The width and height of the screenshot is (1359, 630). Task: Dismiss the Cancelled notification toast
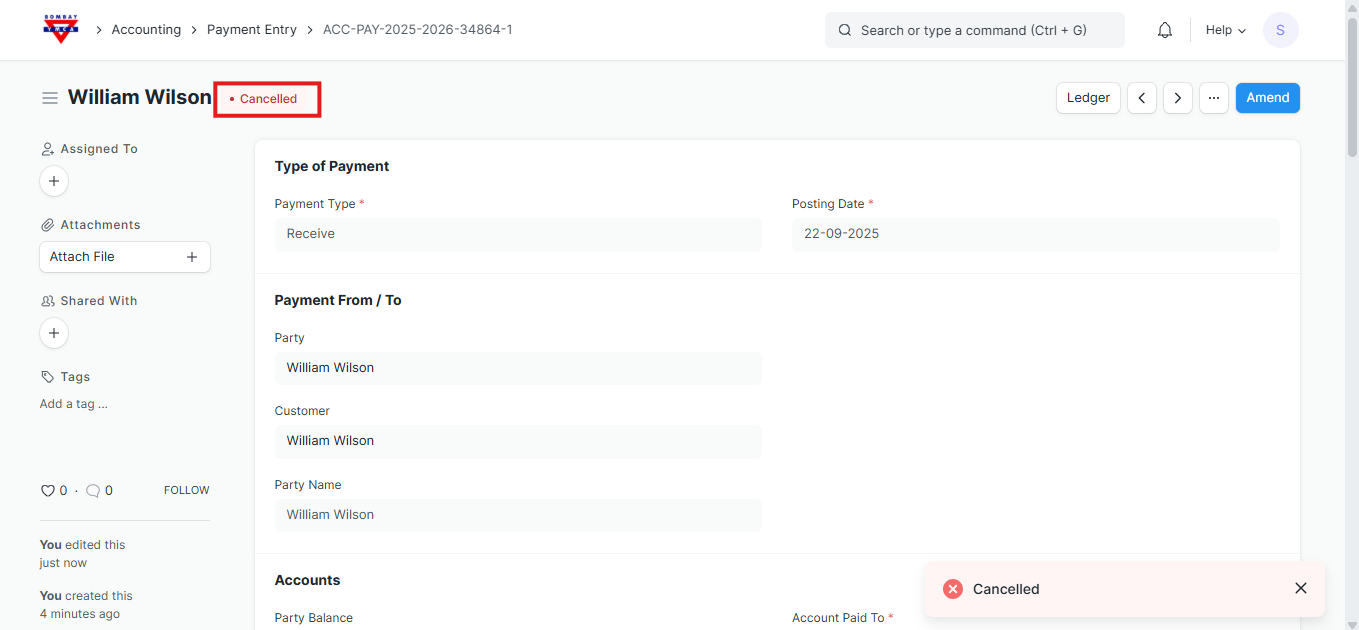point(1300,588)
